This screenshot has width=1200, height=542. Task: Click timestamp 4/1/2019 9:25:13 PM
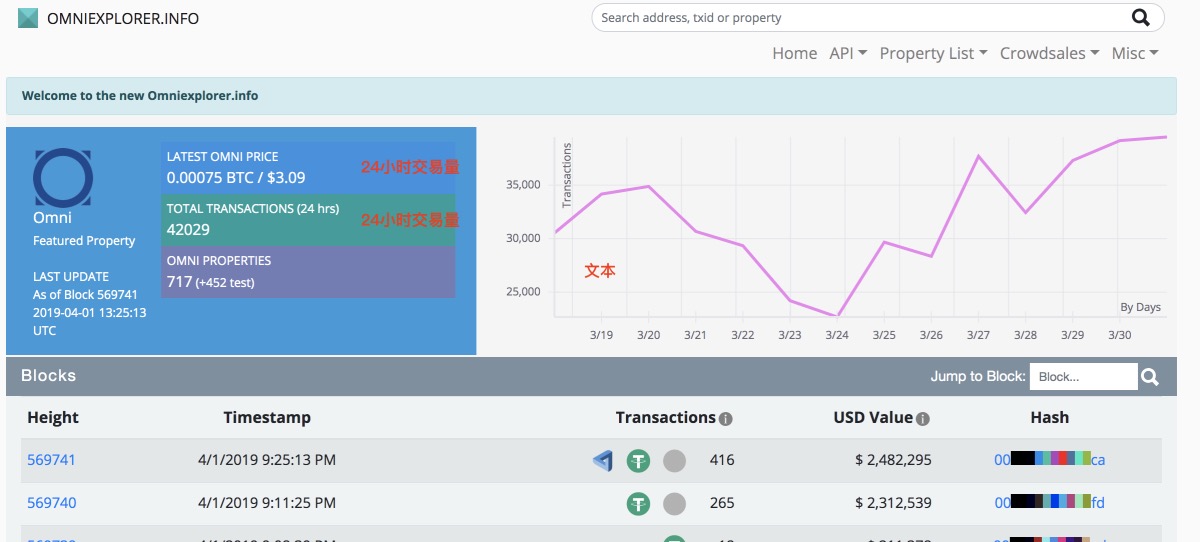267,460
